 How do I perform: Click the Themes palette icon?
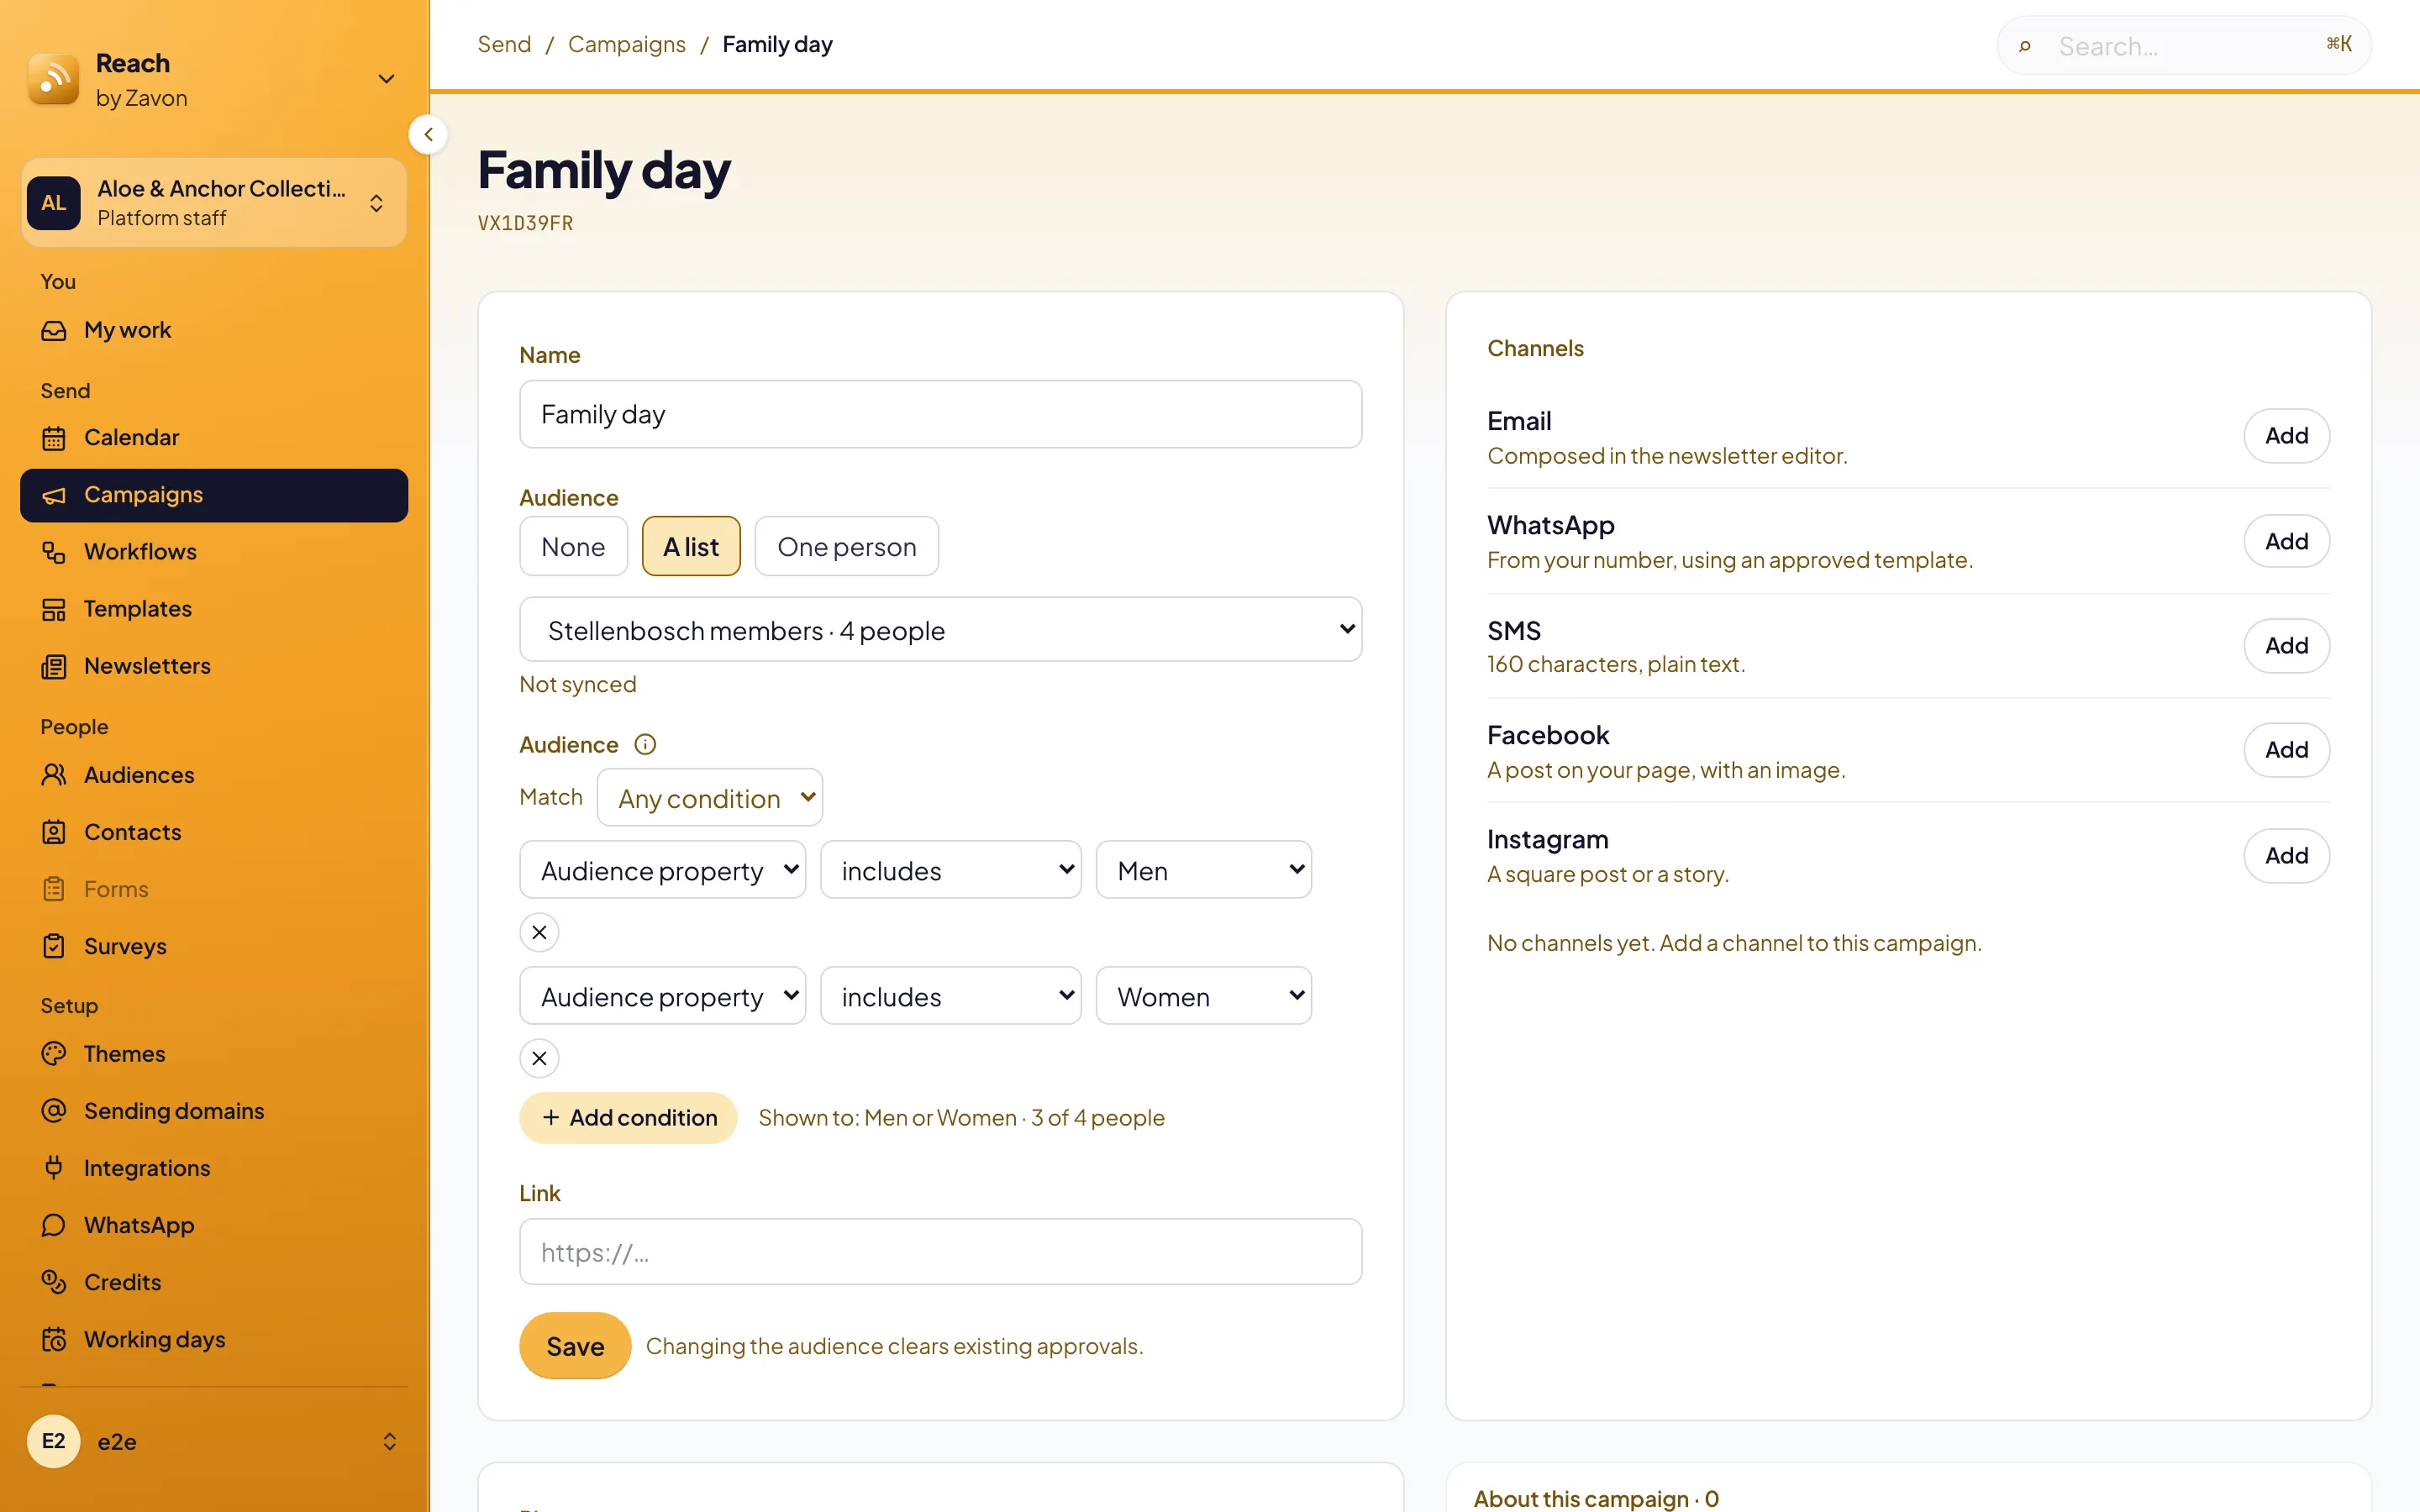point(54,1054)
